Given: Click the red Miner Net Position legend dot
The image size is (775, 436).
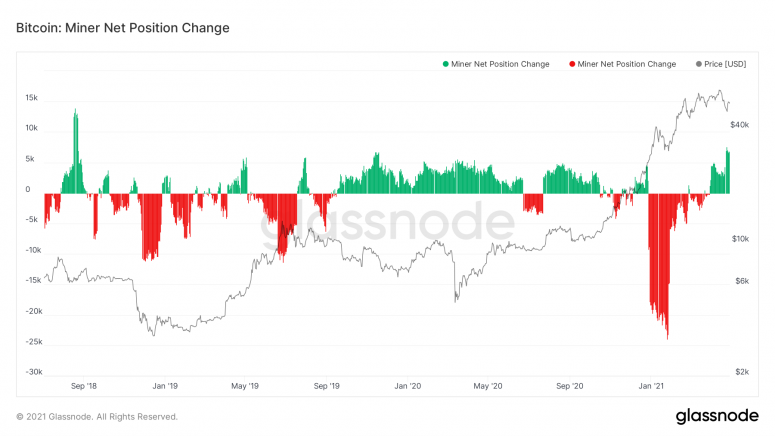Looking at the screenshot, I should [572, 64].
